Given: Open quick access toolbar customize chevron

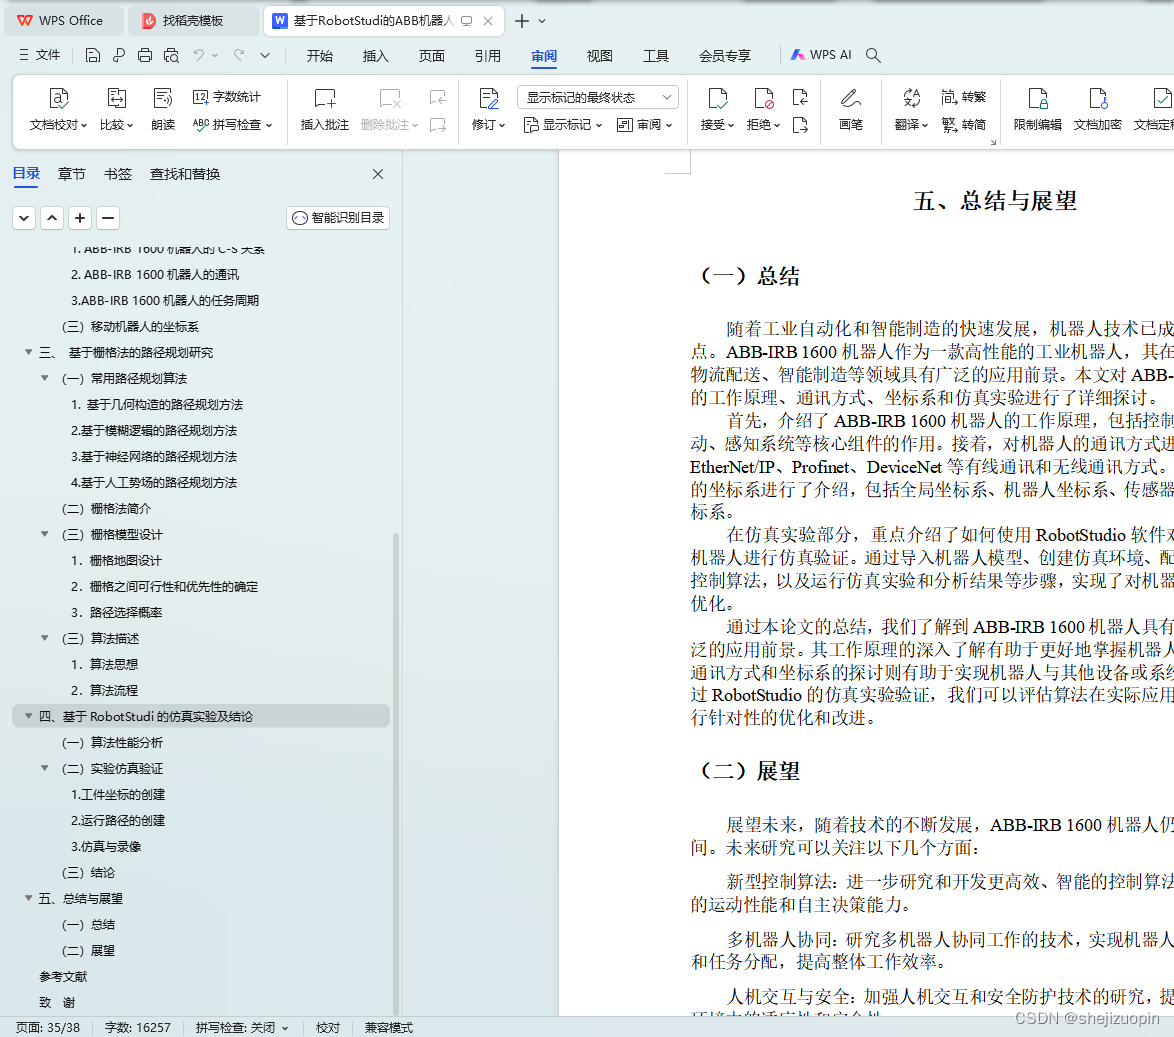Looking at the screenshot, I should (x=265, y=55).
